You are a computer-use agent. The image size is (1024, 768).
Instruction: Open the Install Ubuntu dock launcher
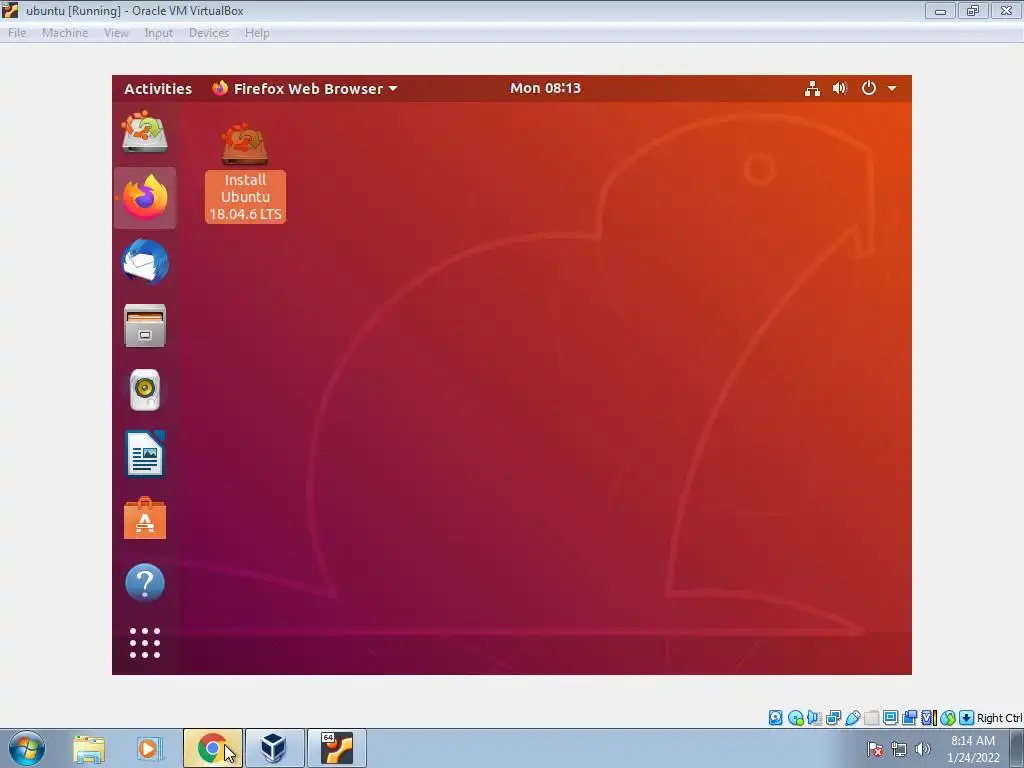pyautogui.click(x=145, y=132)
